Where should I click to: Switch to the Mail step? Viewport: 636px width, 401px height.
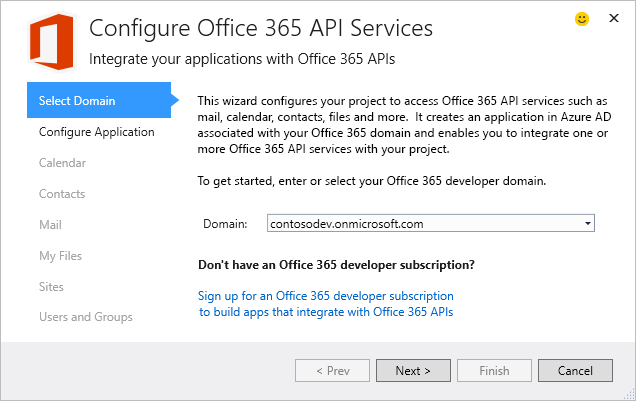coord(50,224)
